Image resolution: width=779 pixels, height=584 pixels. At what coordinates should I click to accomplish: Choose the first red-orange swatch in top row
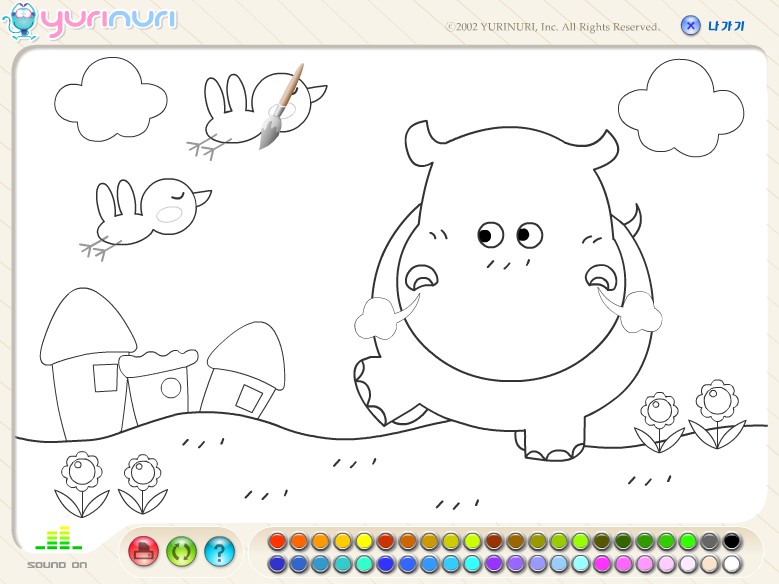[278, 541]
